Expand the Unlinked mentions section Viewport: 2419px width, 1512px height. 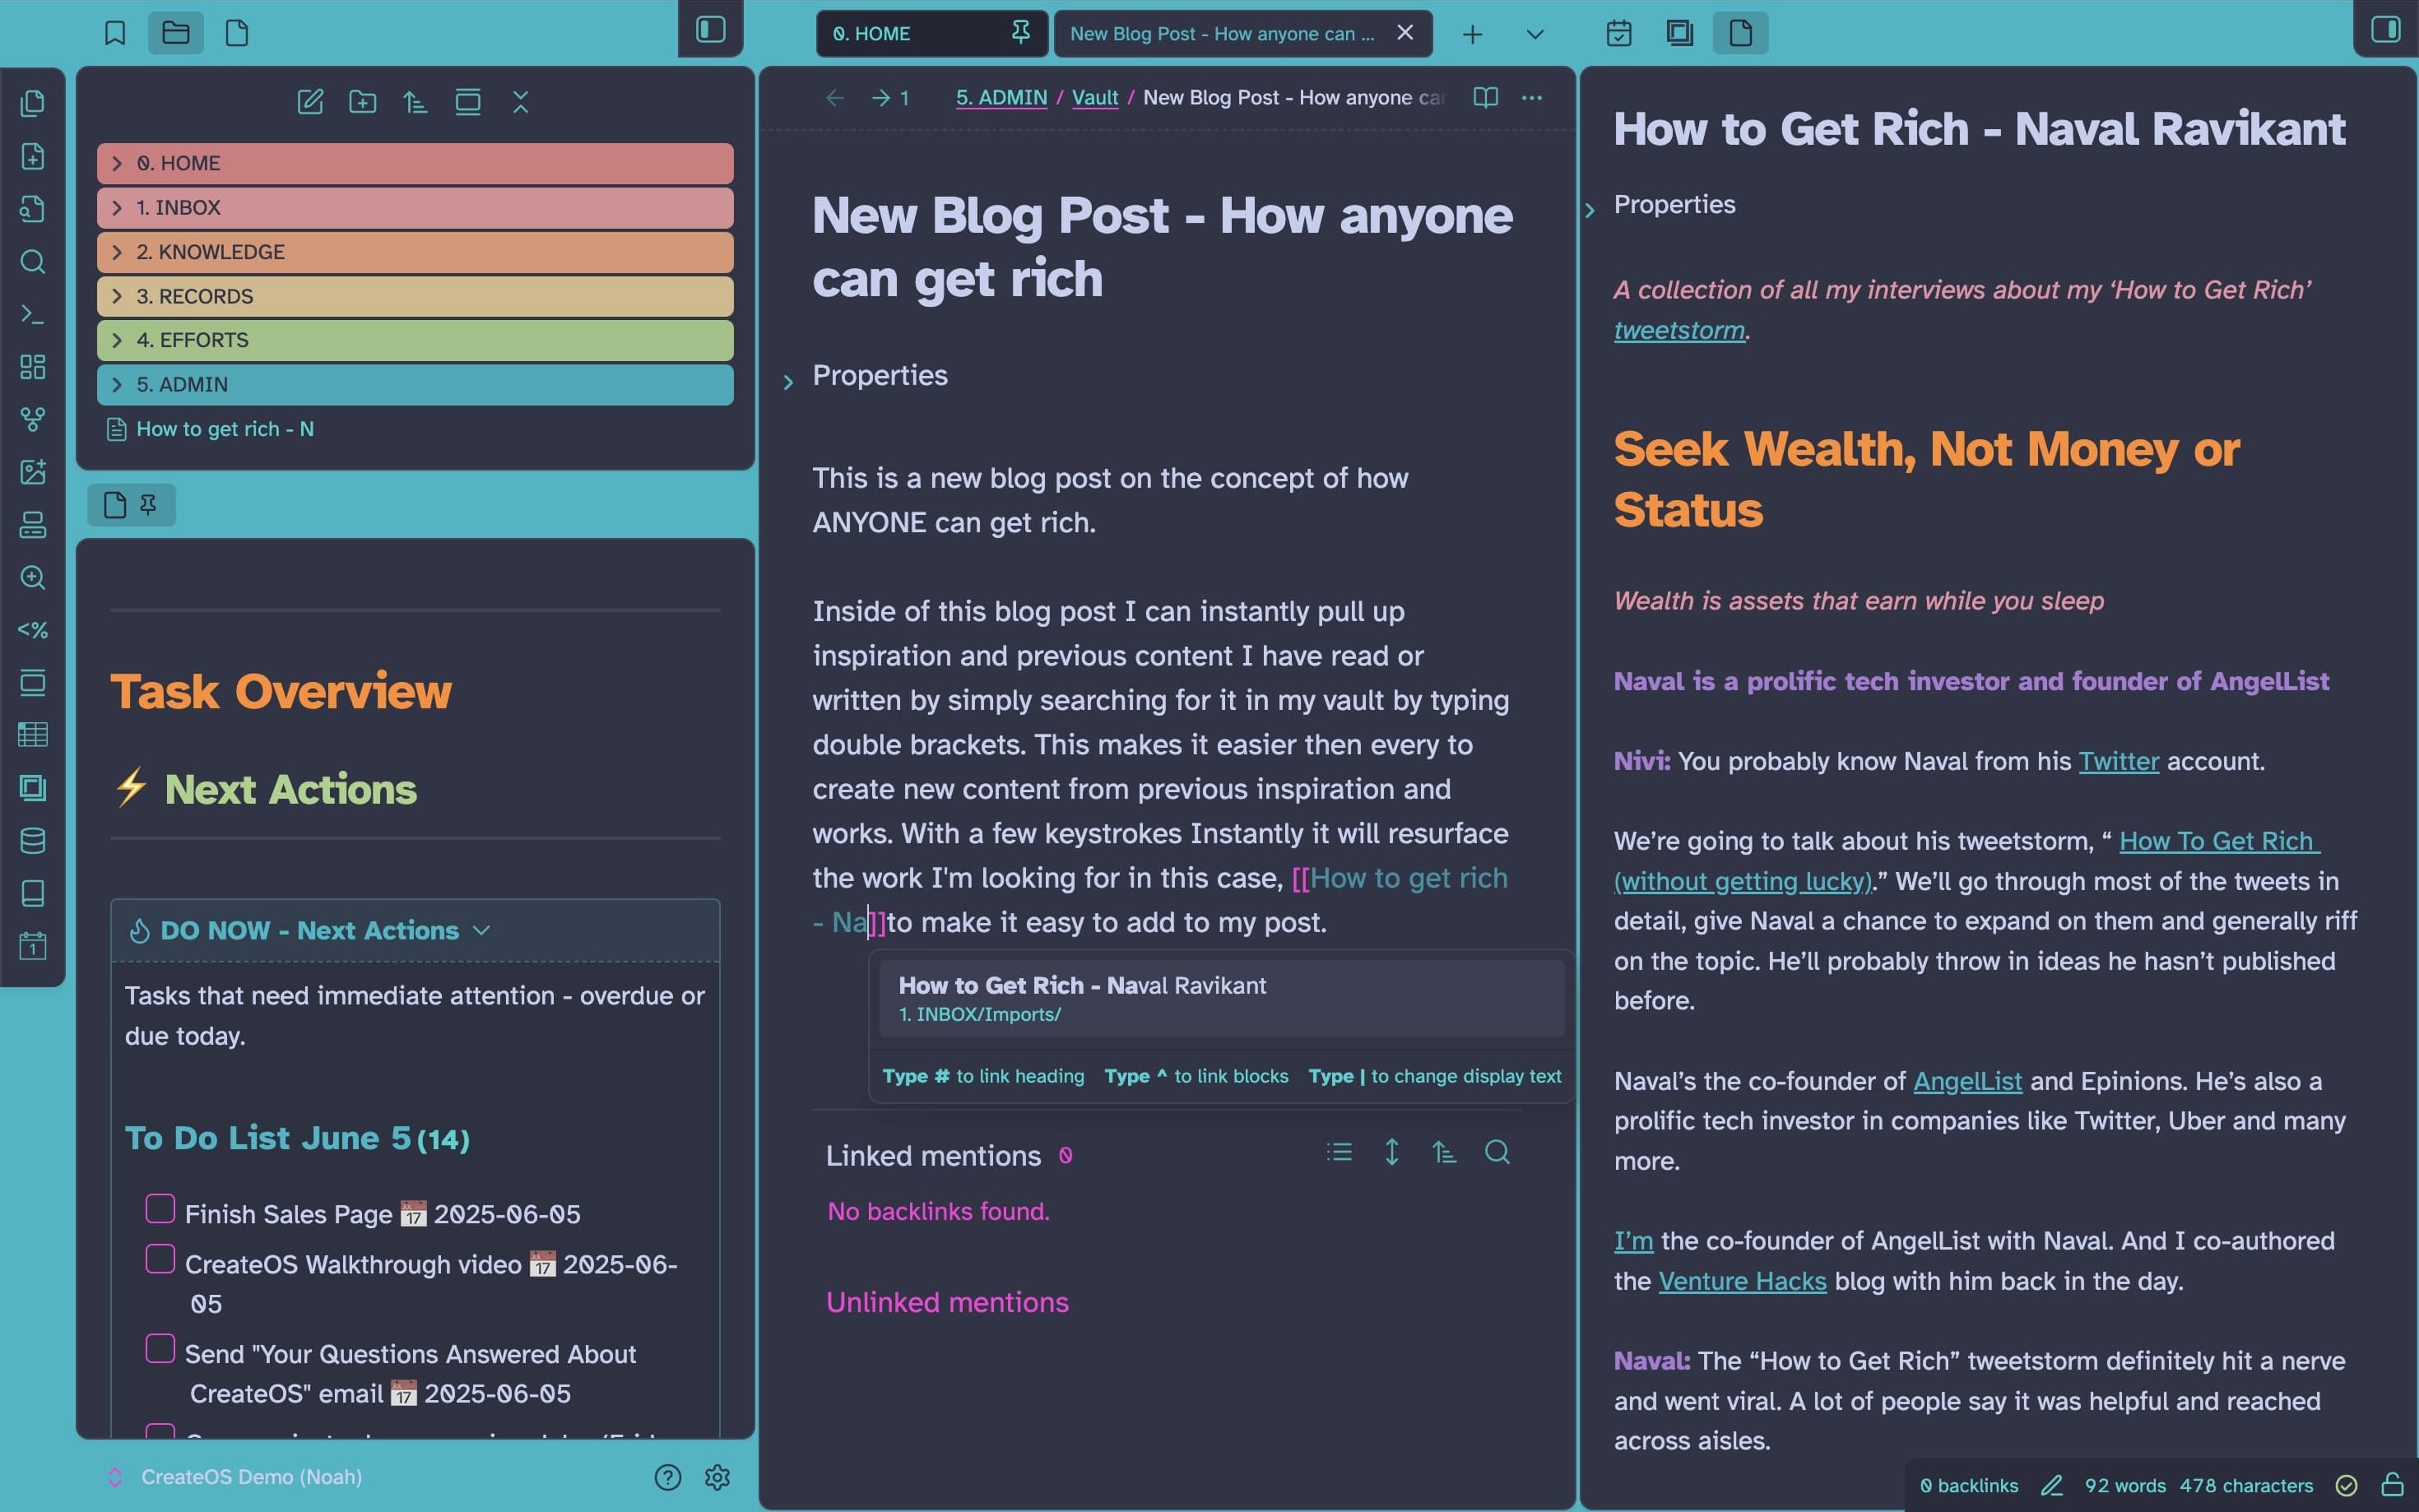point(947,1302)
